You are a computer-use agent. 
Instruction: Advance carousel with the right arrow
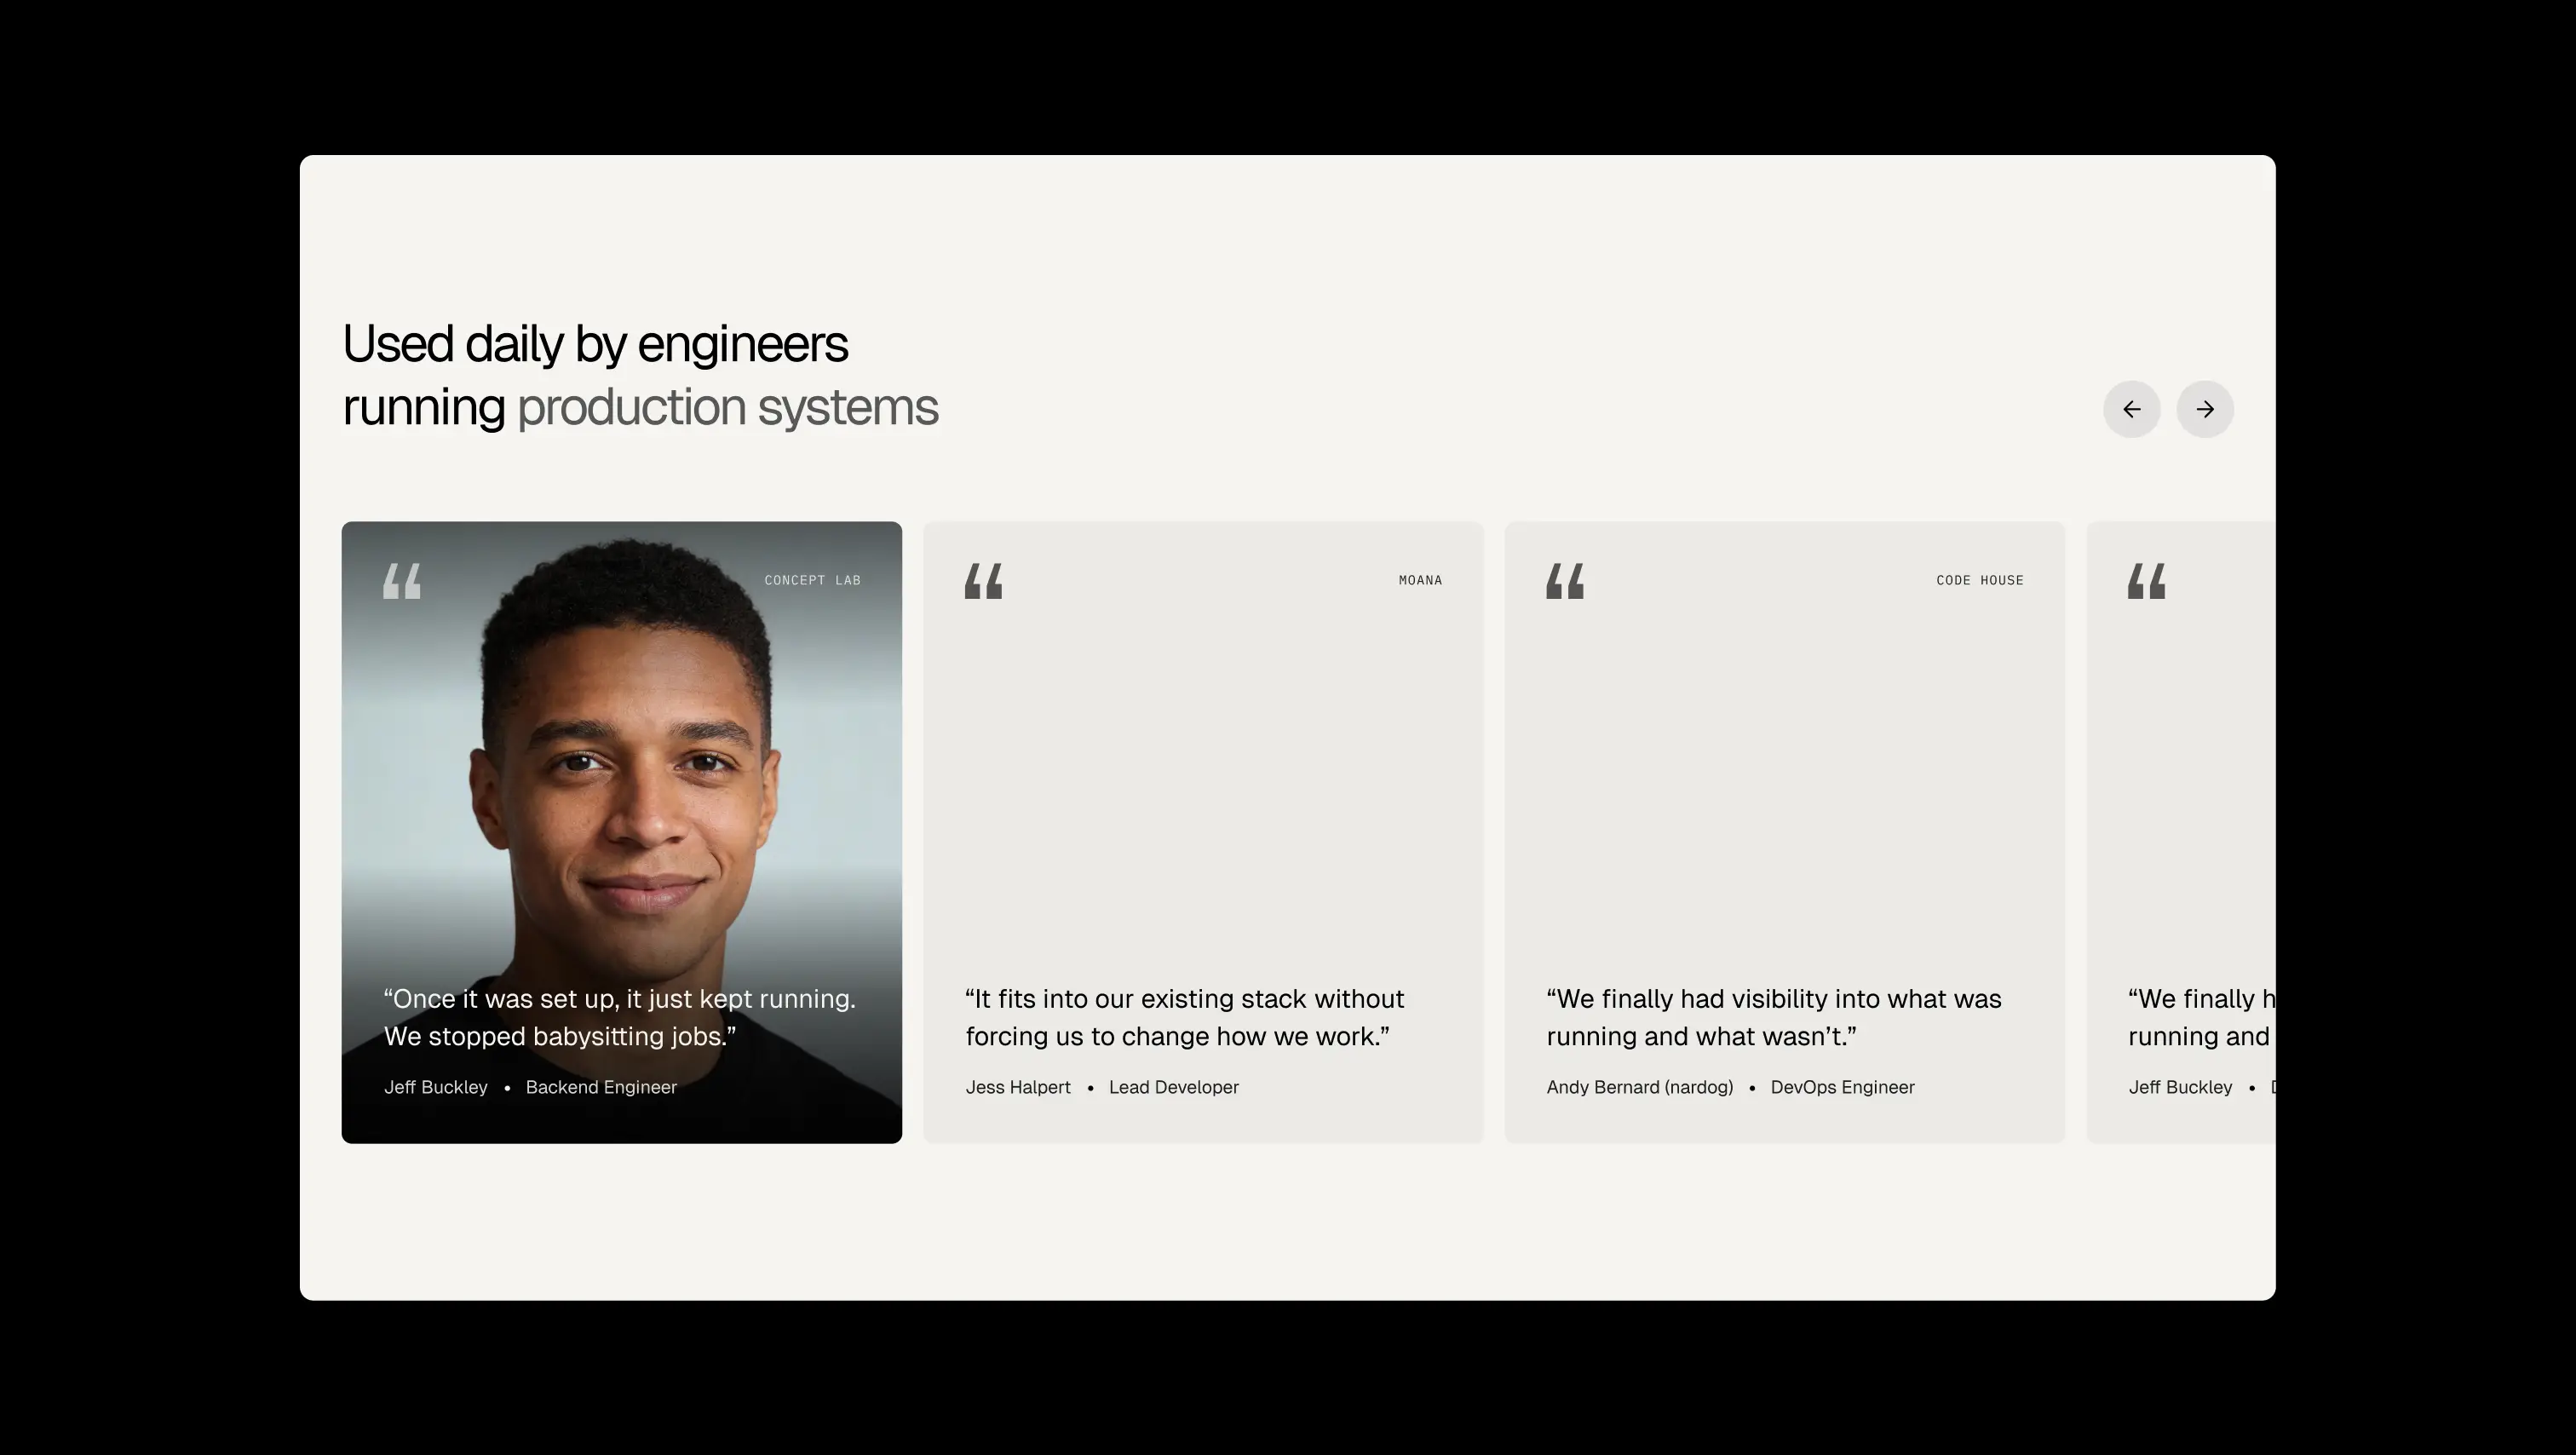[2205, 409]
